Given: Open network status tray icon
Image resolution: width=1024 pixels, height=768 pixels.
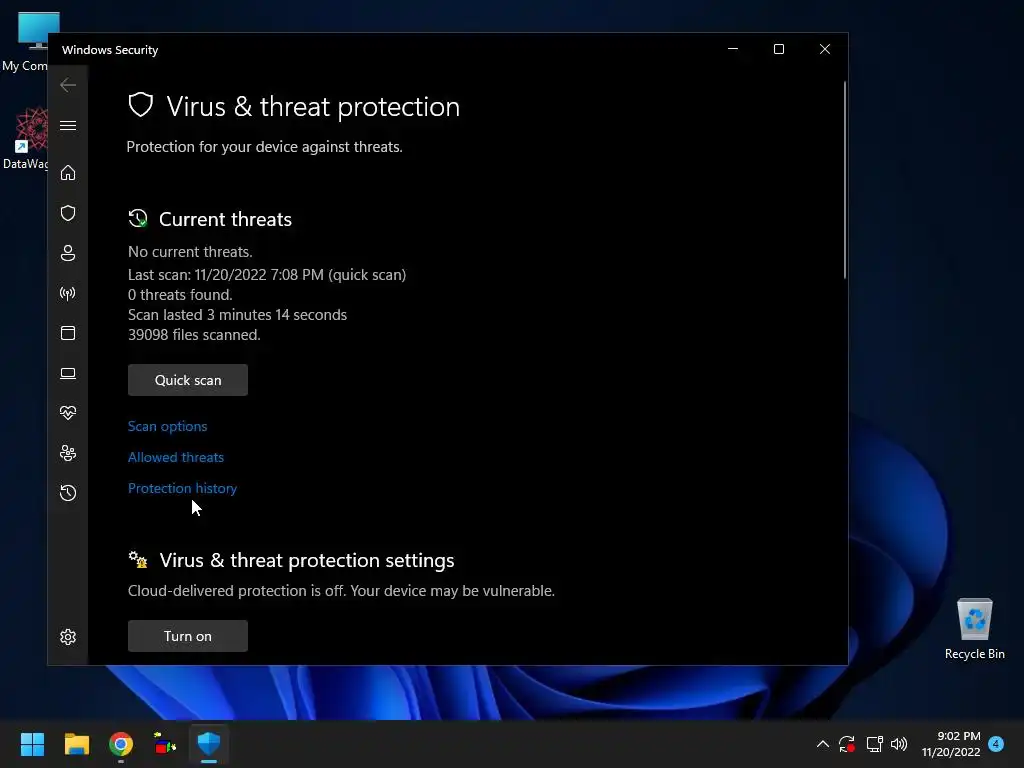Looking at the screenshot, I should [874, 744].
